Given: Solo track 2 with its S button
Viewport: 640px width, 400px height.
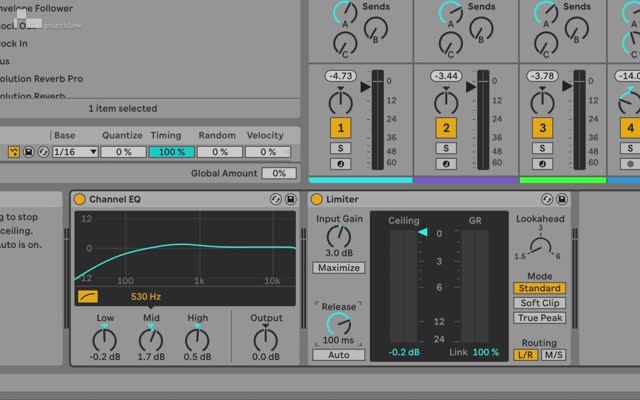Looking at the screenshot, I should point(446,148).
